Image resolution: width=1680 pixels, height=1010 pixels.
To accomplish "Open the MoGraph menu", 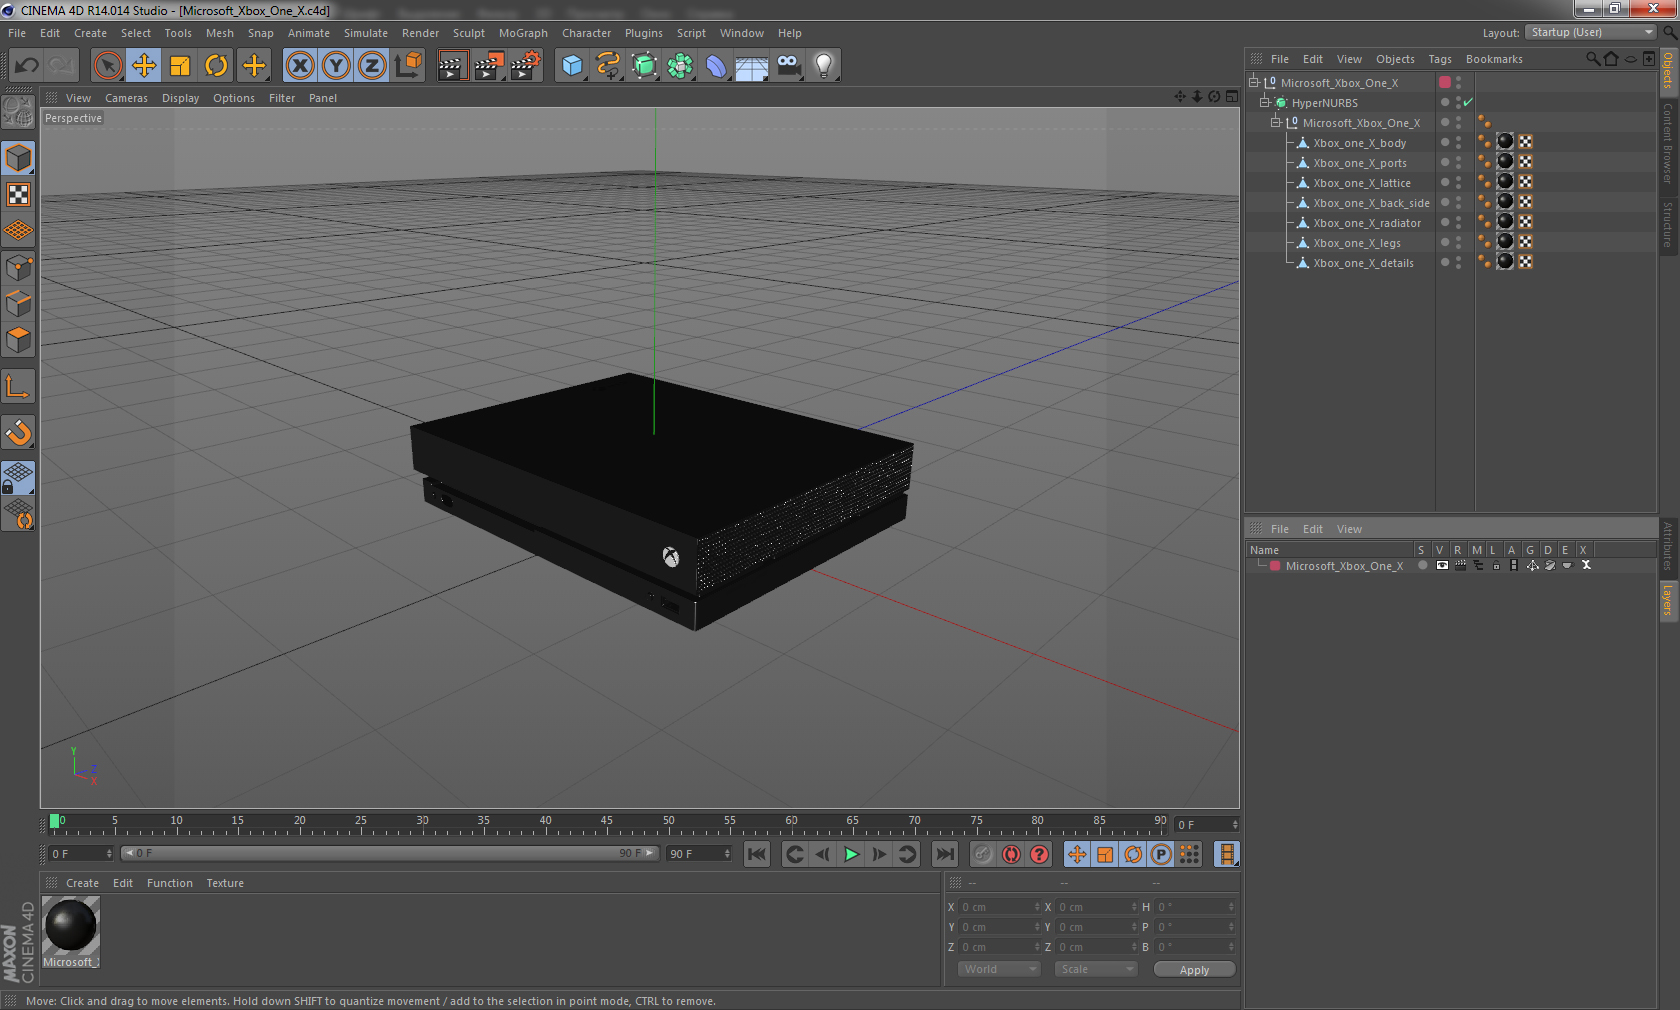I will click(523, 33).
